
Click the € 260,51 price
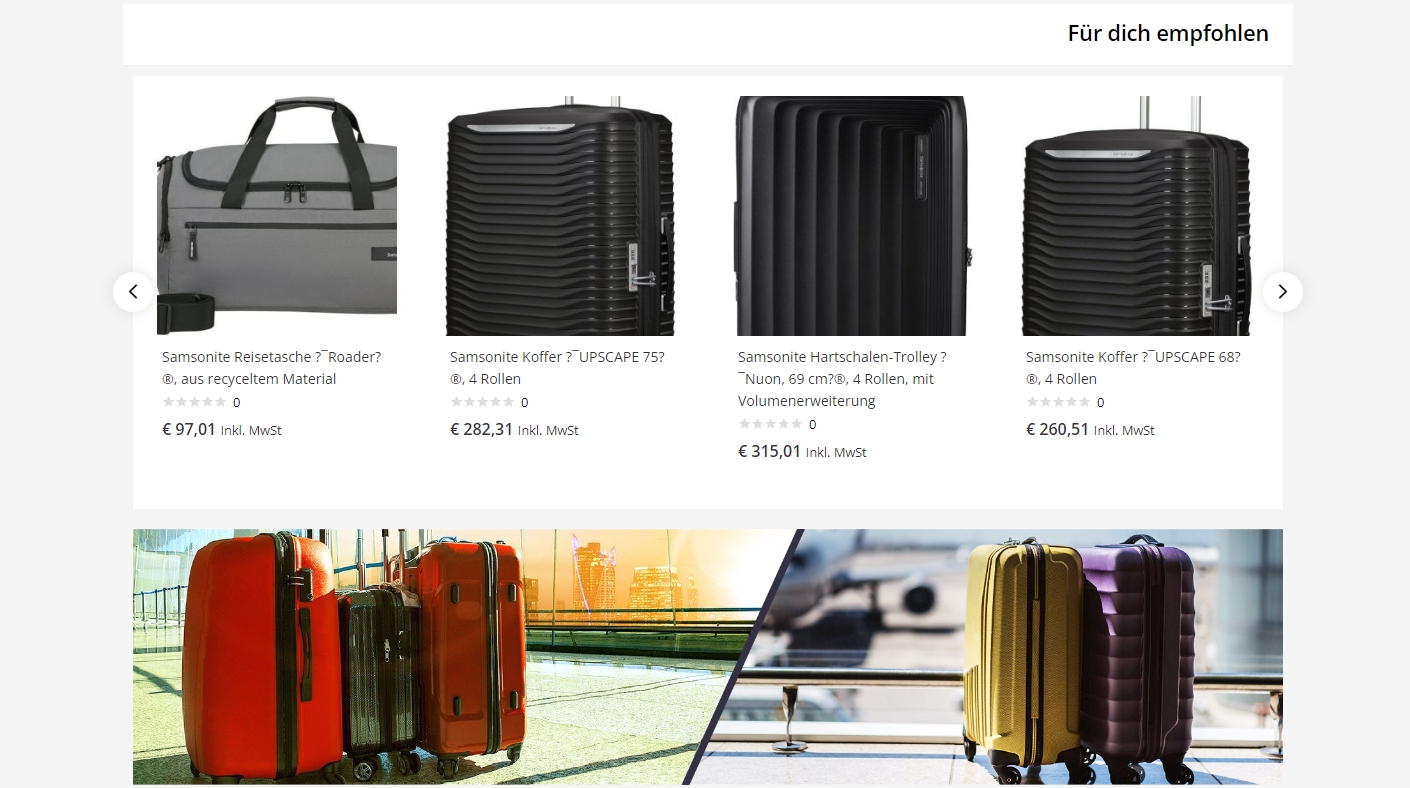1057,429
